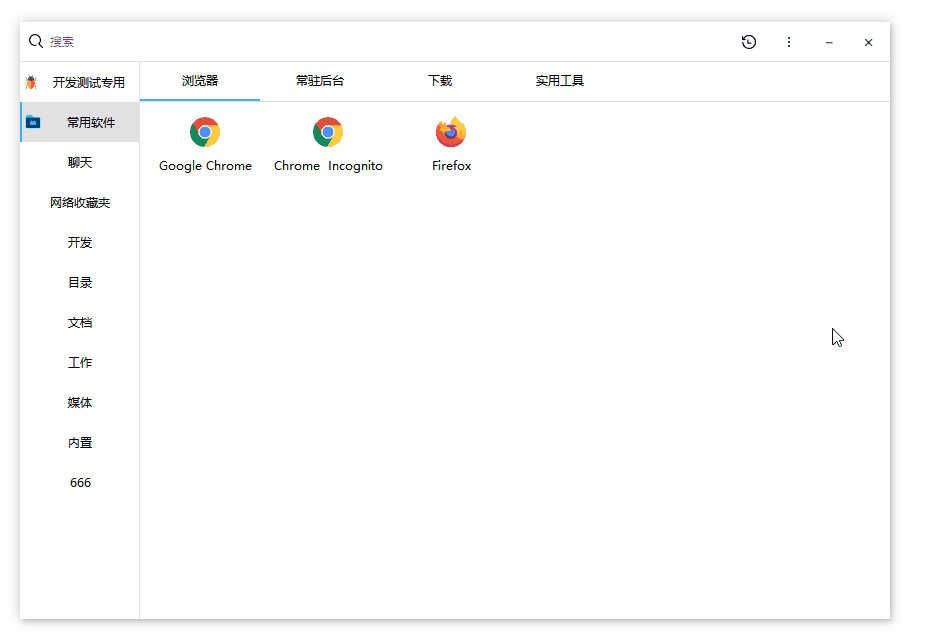Open the 文档 category

click(x=80, y=323)
